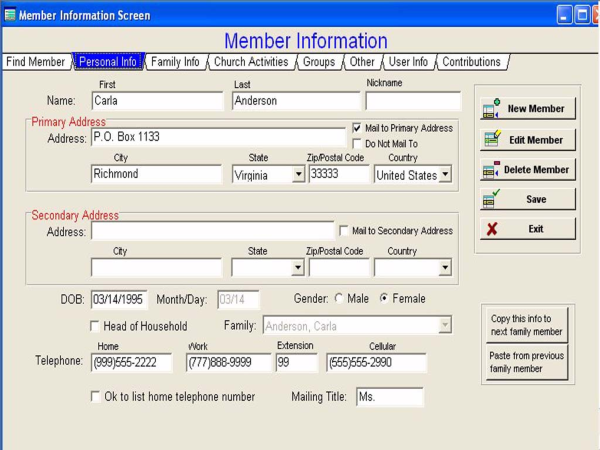Click the Work telephone field (777)888-9999
Viewport: 600px width, 450px height.
228,362
